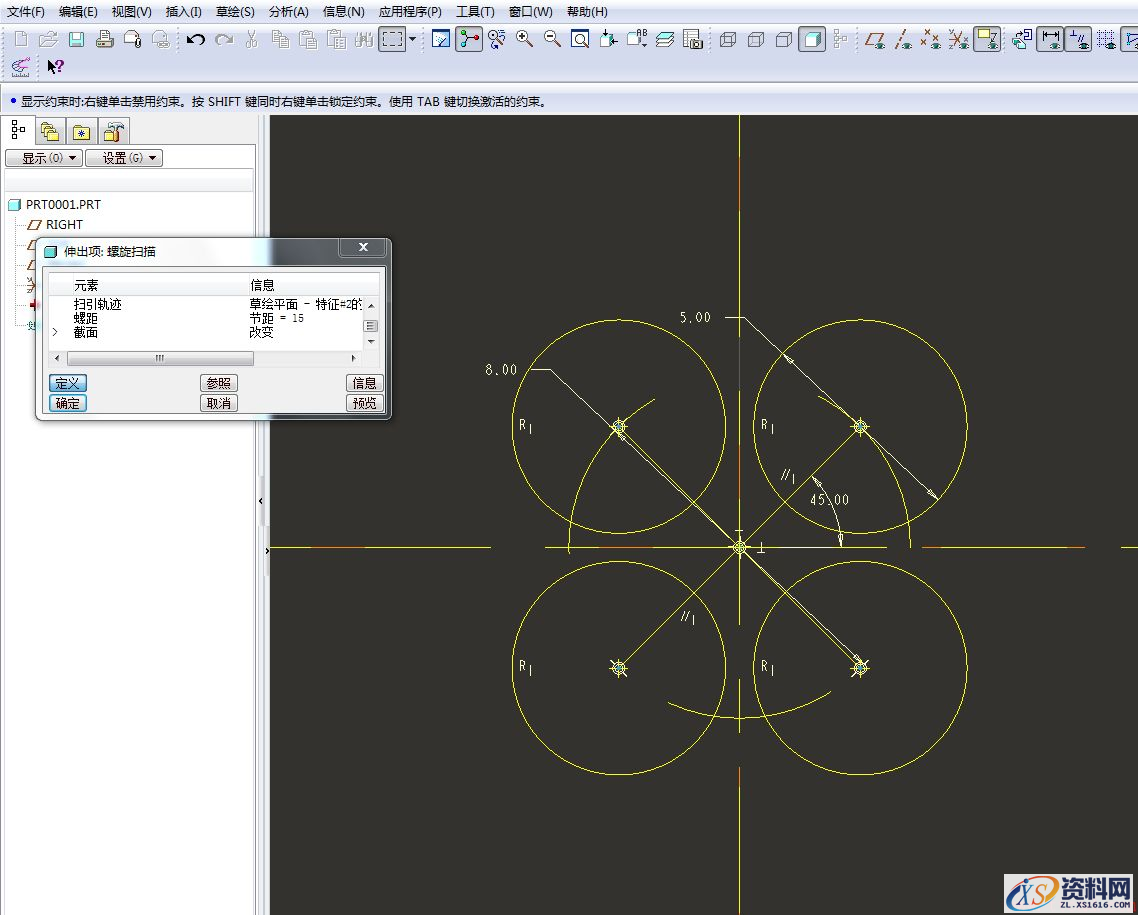Click the dialog's horizontal scrollbar thumb
Image resolution: width=1138 pixels, height=915 pixels.
(x=159, y=358)
